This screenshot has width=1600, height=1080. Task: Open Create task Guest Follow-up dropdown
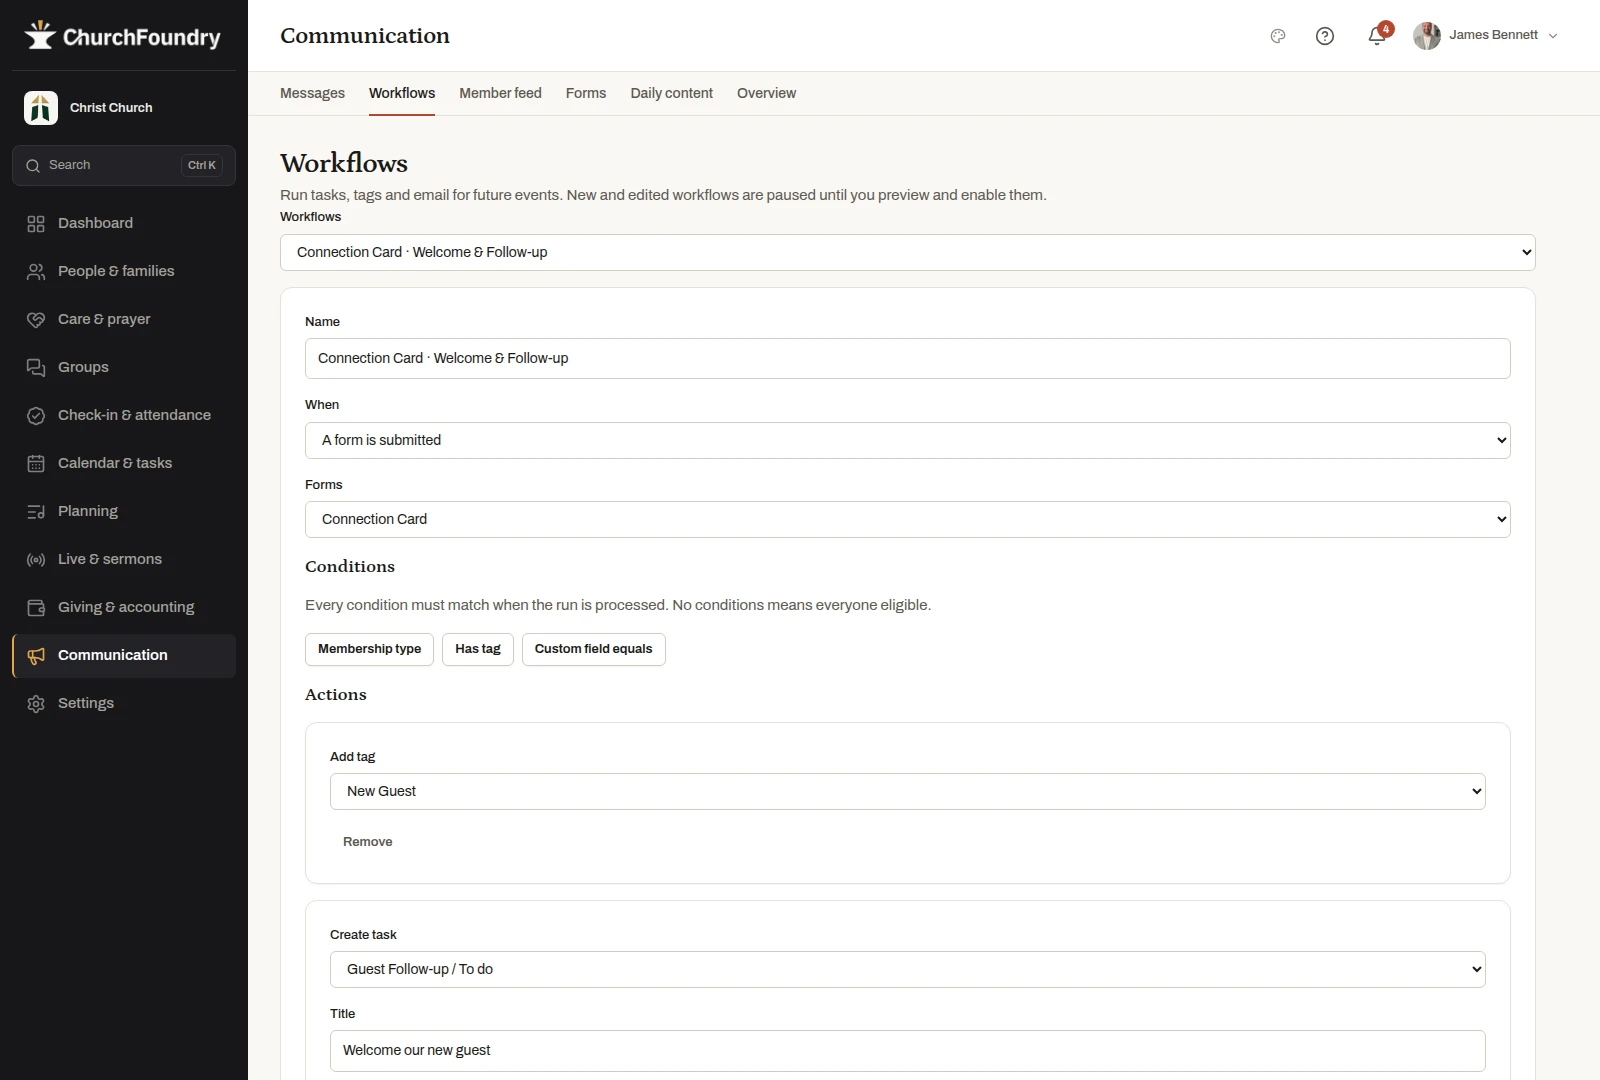click(907, 969)
